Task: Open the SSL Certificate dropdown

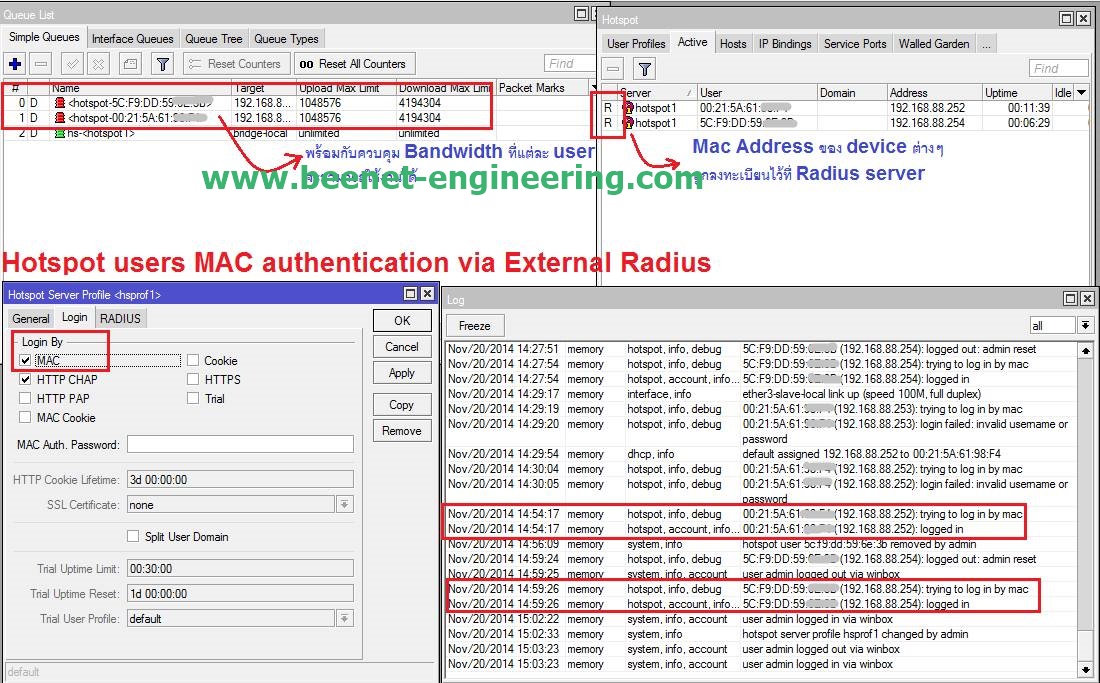Action: click(343, 504)
